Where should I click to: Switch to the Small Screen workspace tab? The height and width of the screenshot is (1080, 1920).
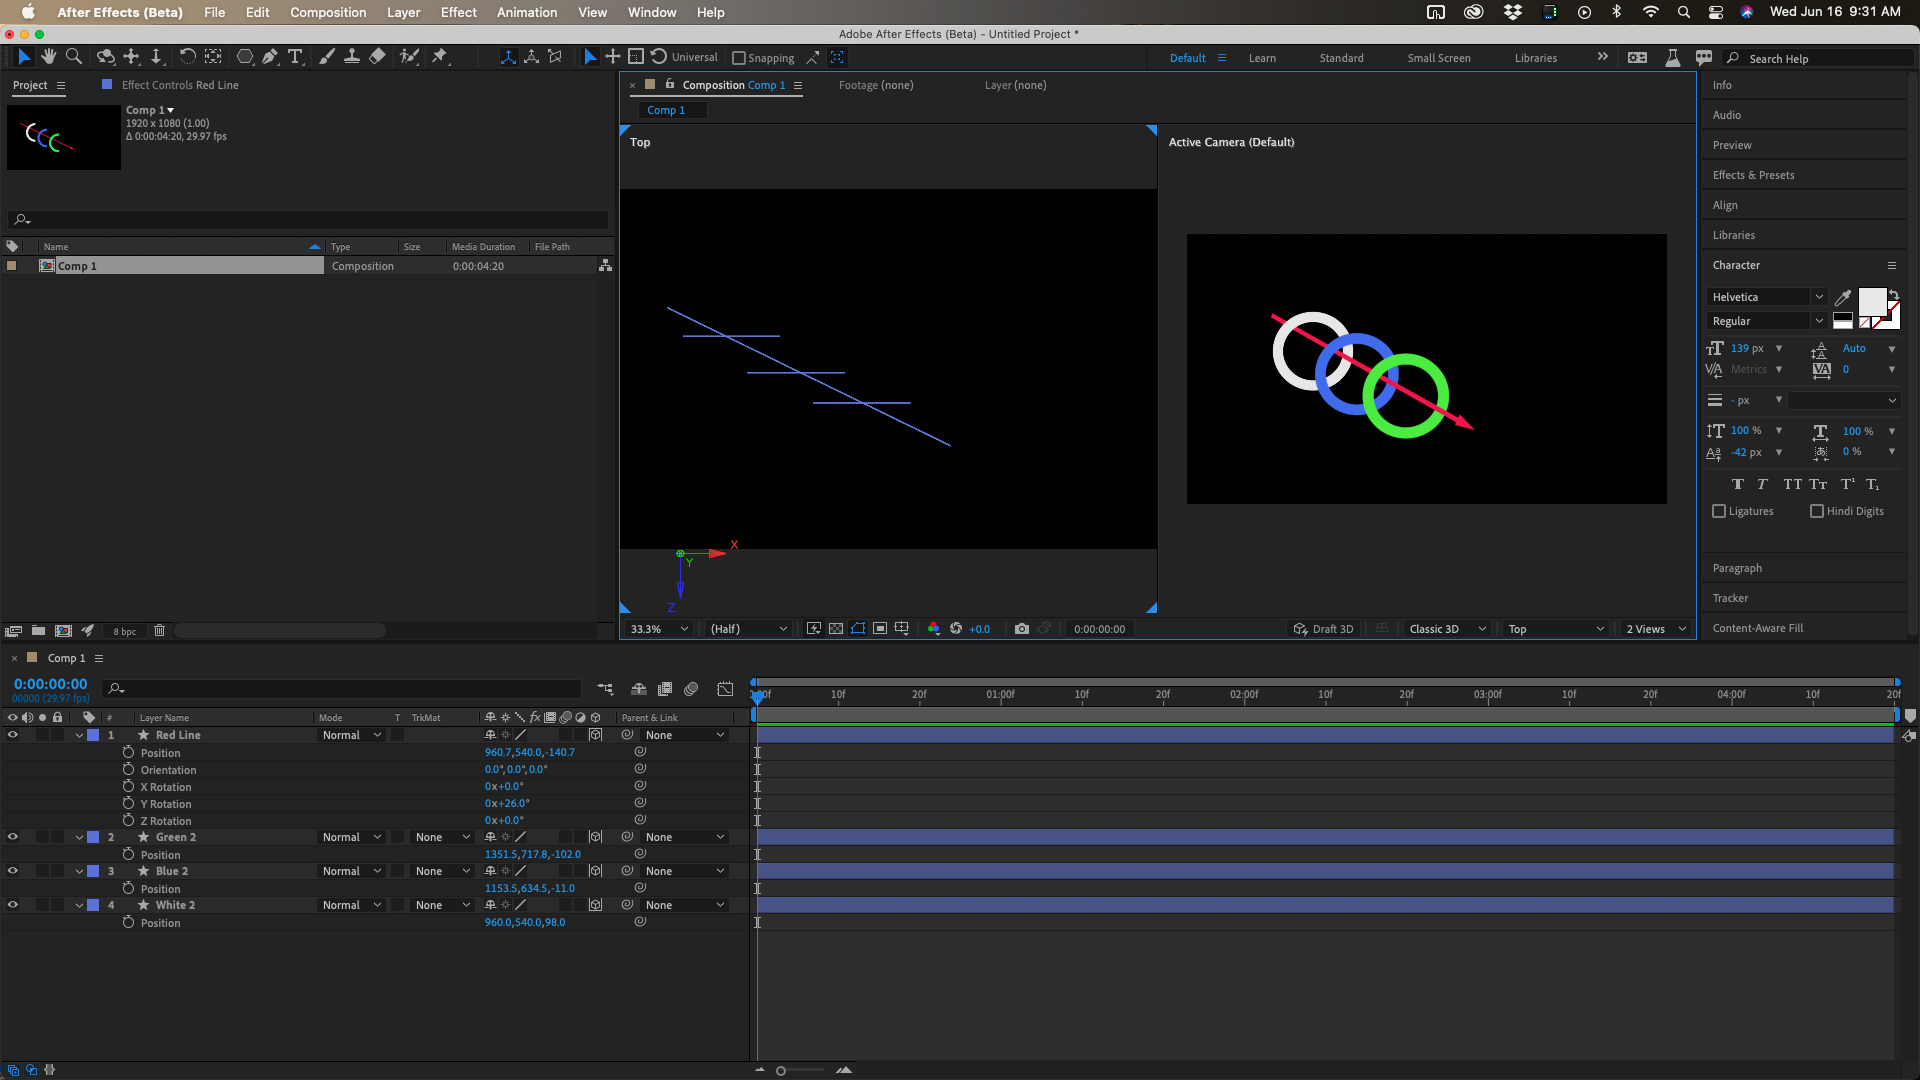click(x=1439, y=58)
